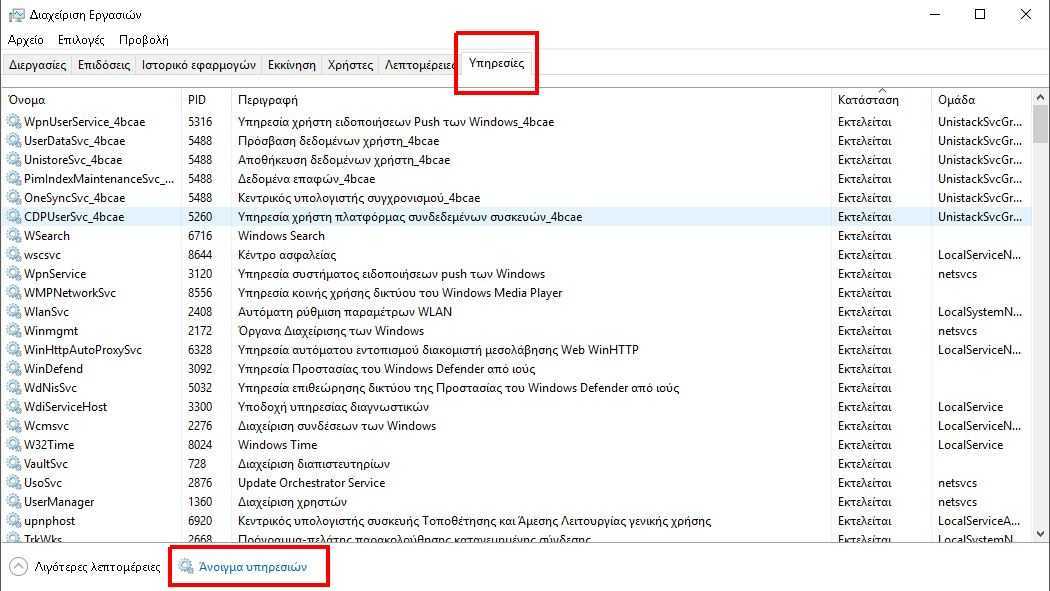
Task: Switch to the Επιδόσεις tab
Action: tap(104, 65)
